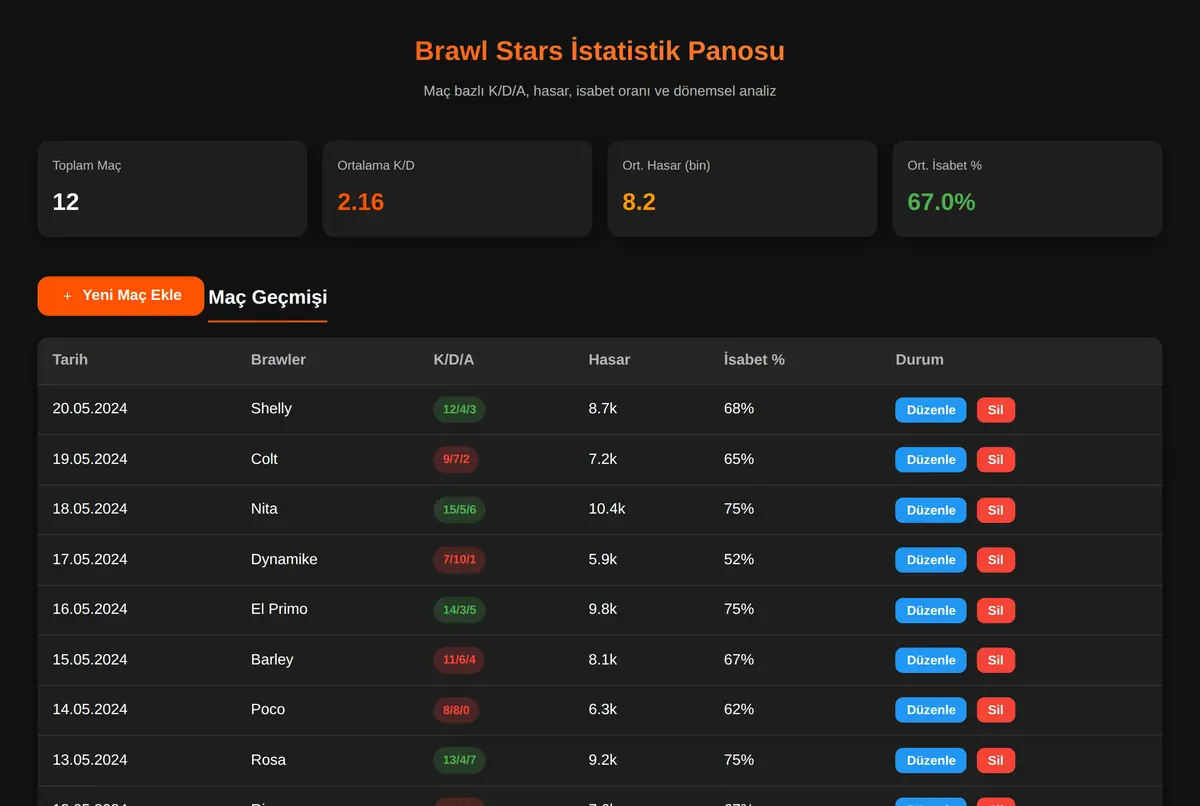The width and height of the screenshot is (1200, 806).
Task: Click the 68% accuracy value
Action: click(739, 409)
